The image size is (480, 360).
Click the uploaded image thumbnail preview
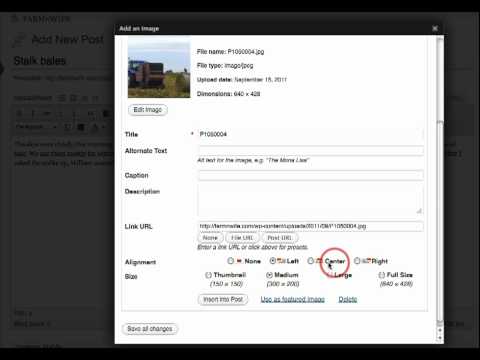tap(159, 68)
